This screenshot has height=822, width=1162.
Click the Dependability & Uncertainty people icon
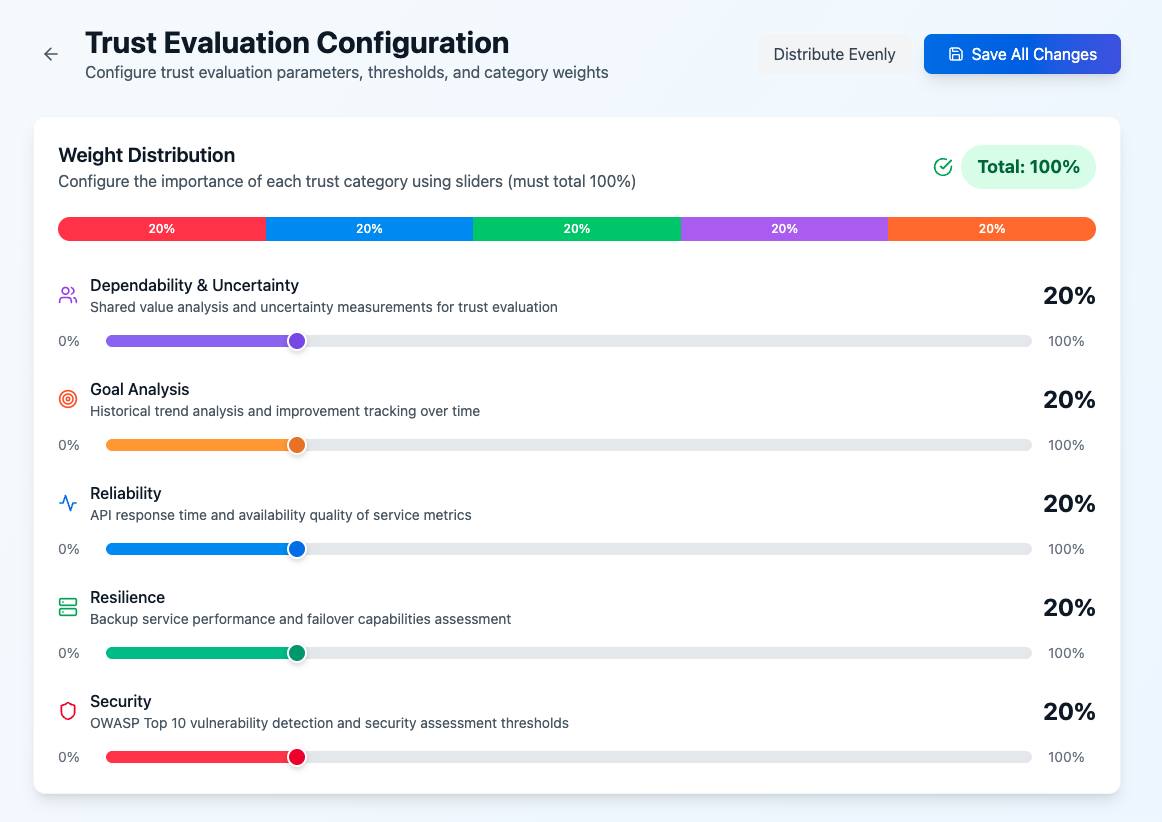(67, 293)
